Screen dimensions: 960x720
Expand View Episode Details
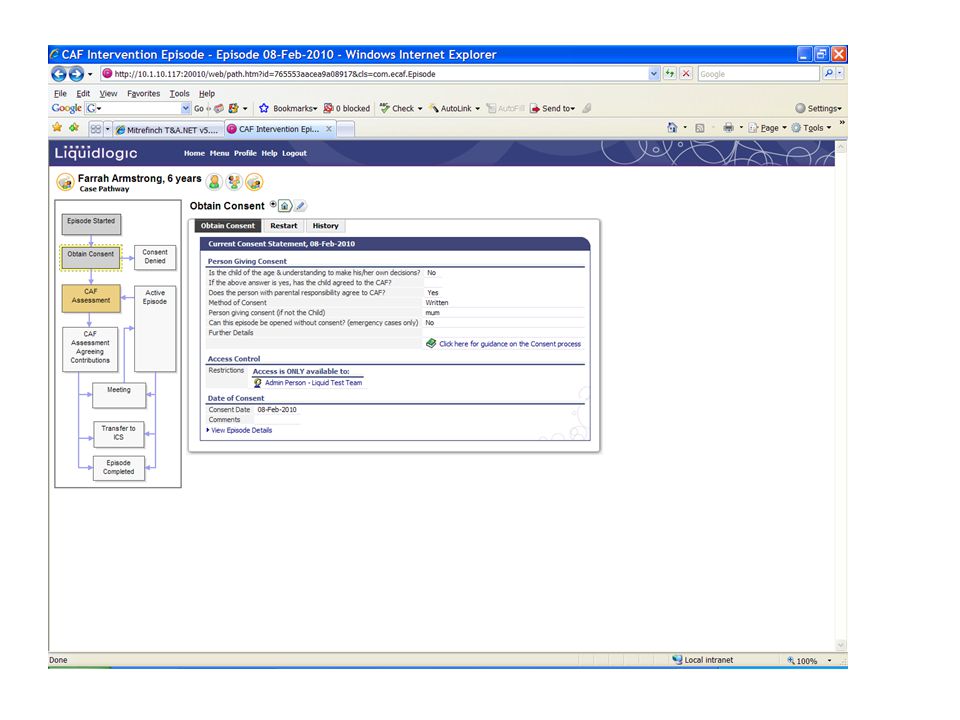pos(239,430)
